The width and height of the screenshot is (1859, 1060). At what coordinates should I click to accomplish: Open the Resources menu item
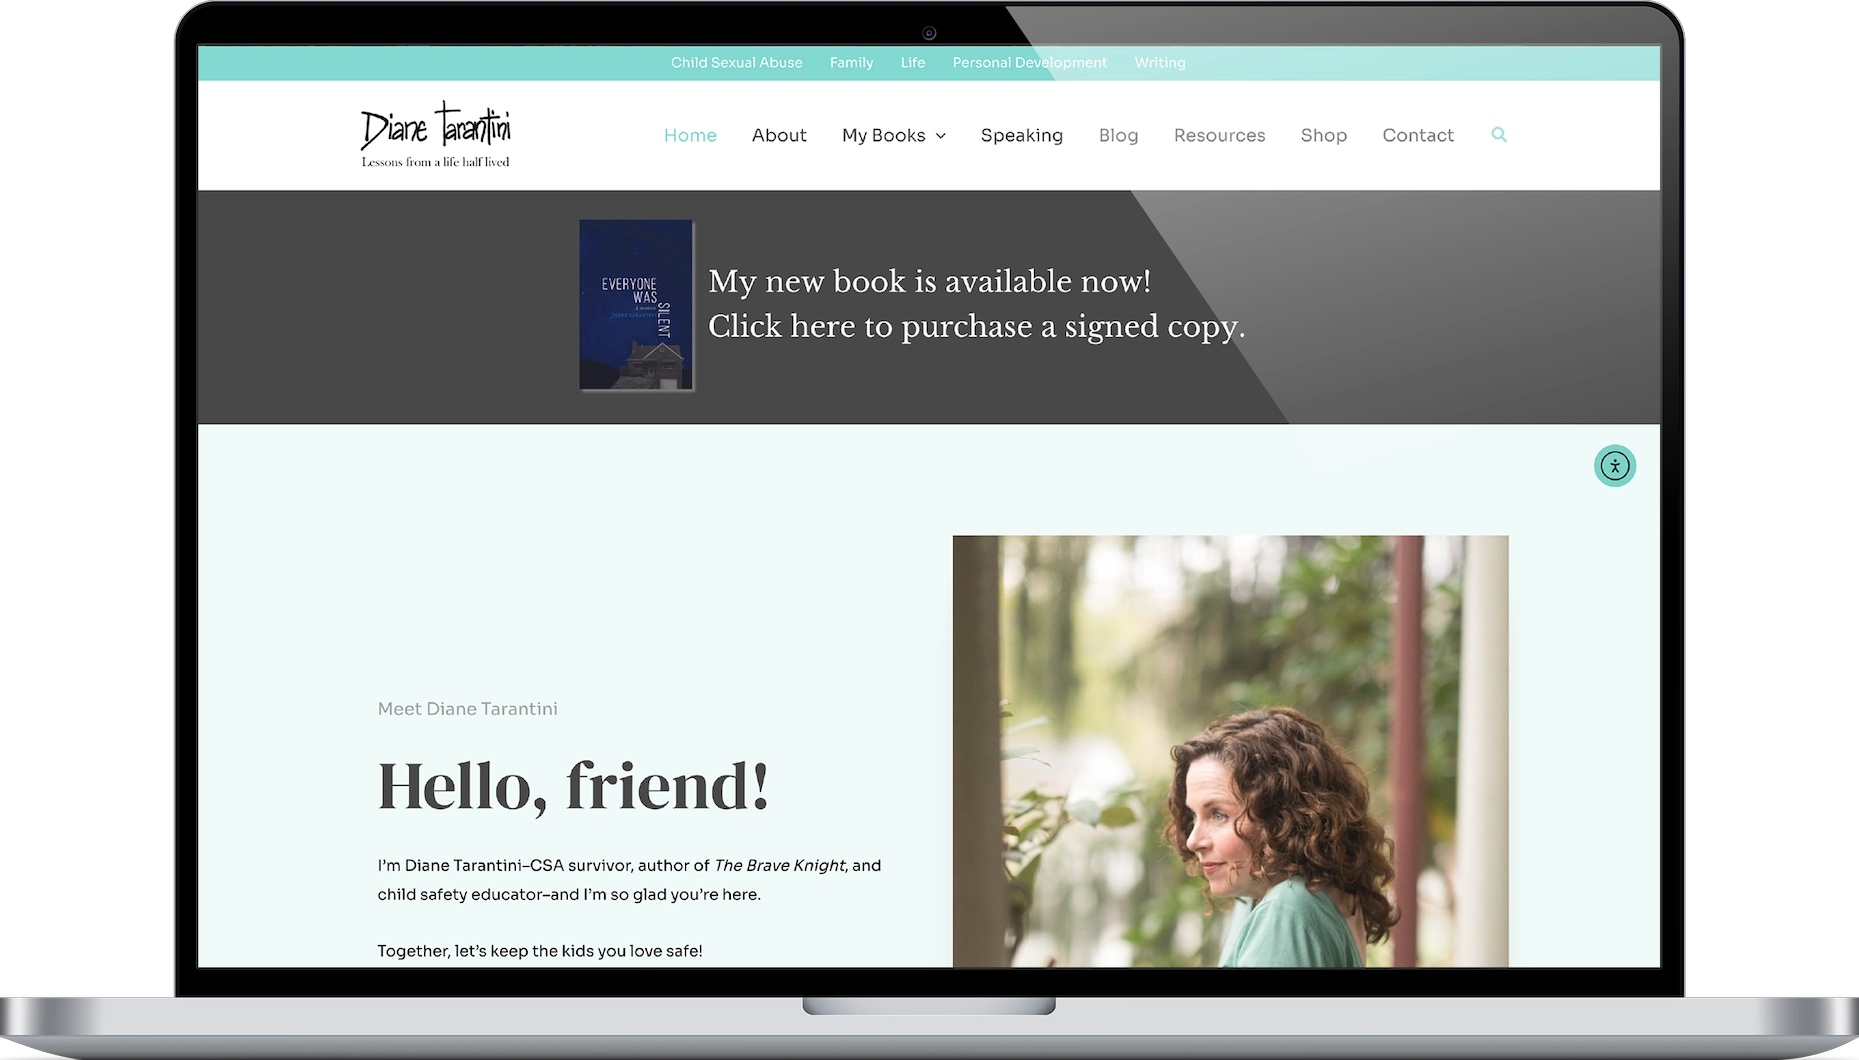click(1219, 135)
